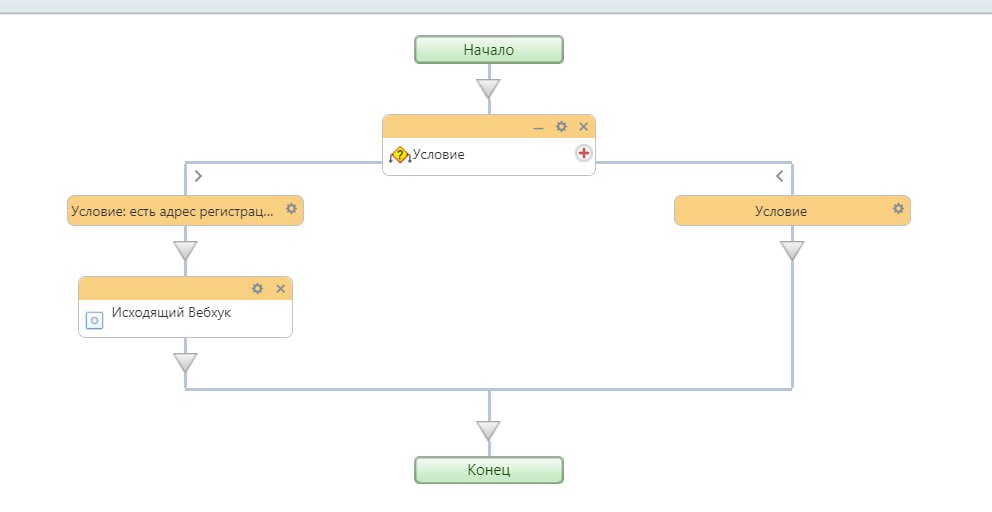Click the yellow question-mark condition icon
Viewport: 992px width, 512px height.
[x=400, y=155]
